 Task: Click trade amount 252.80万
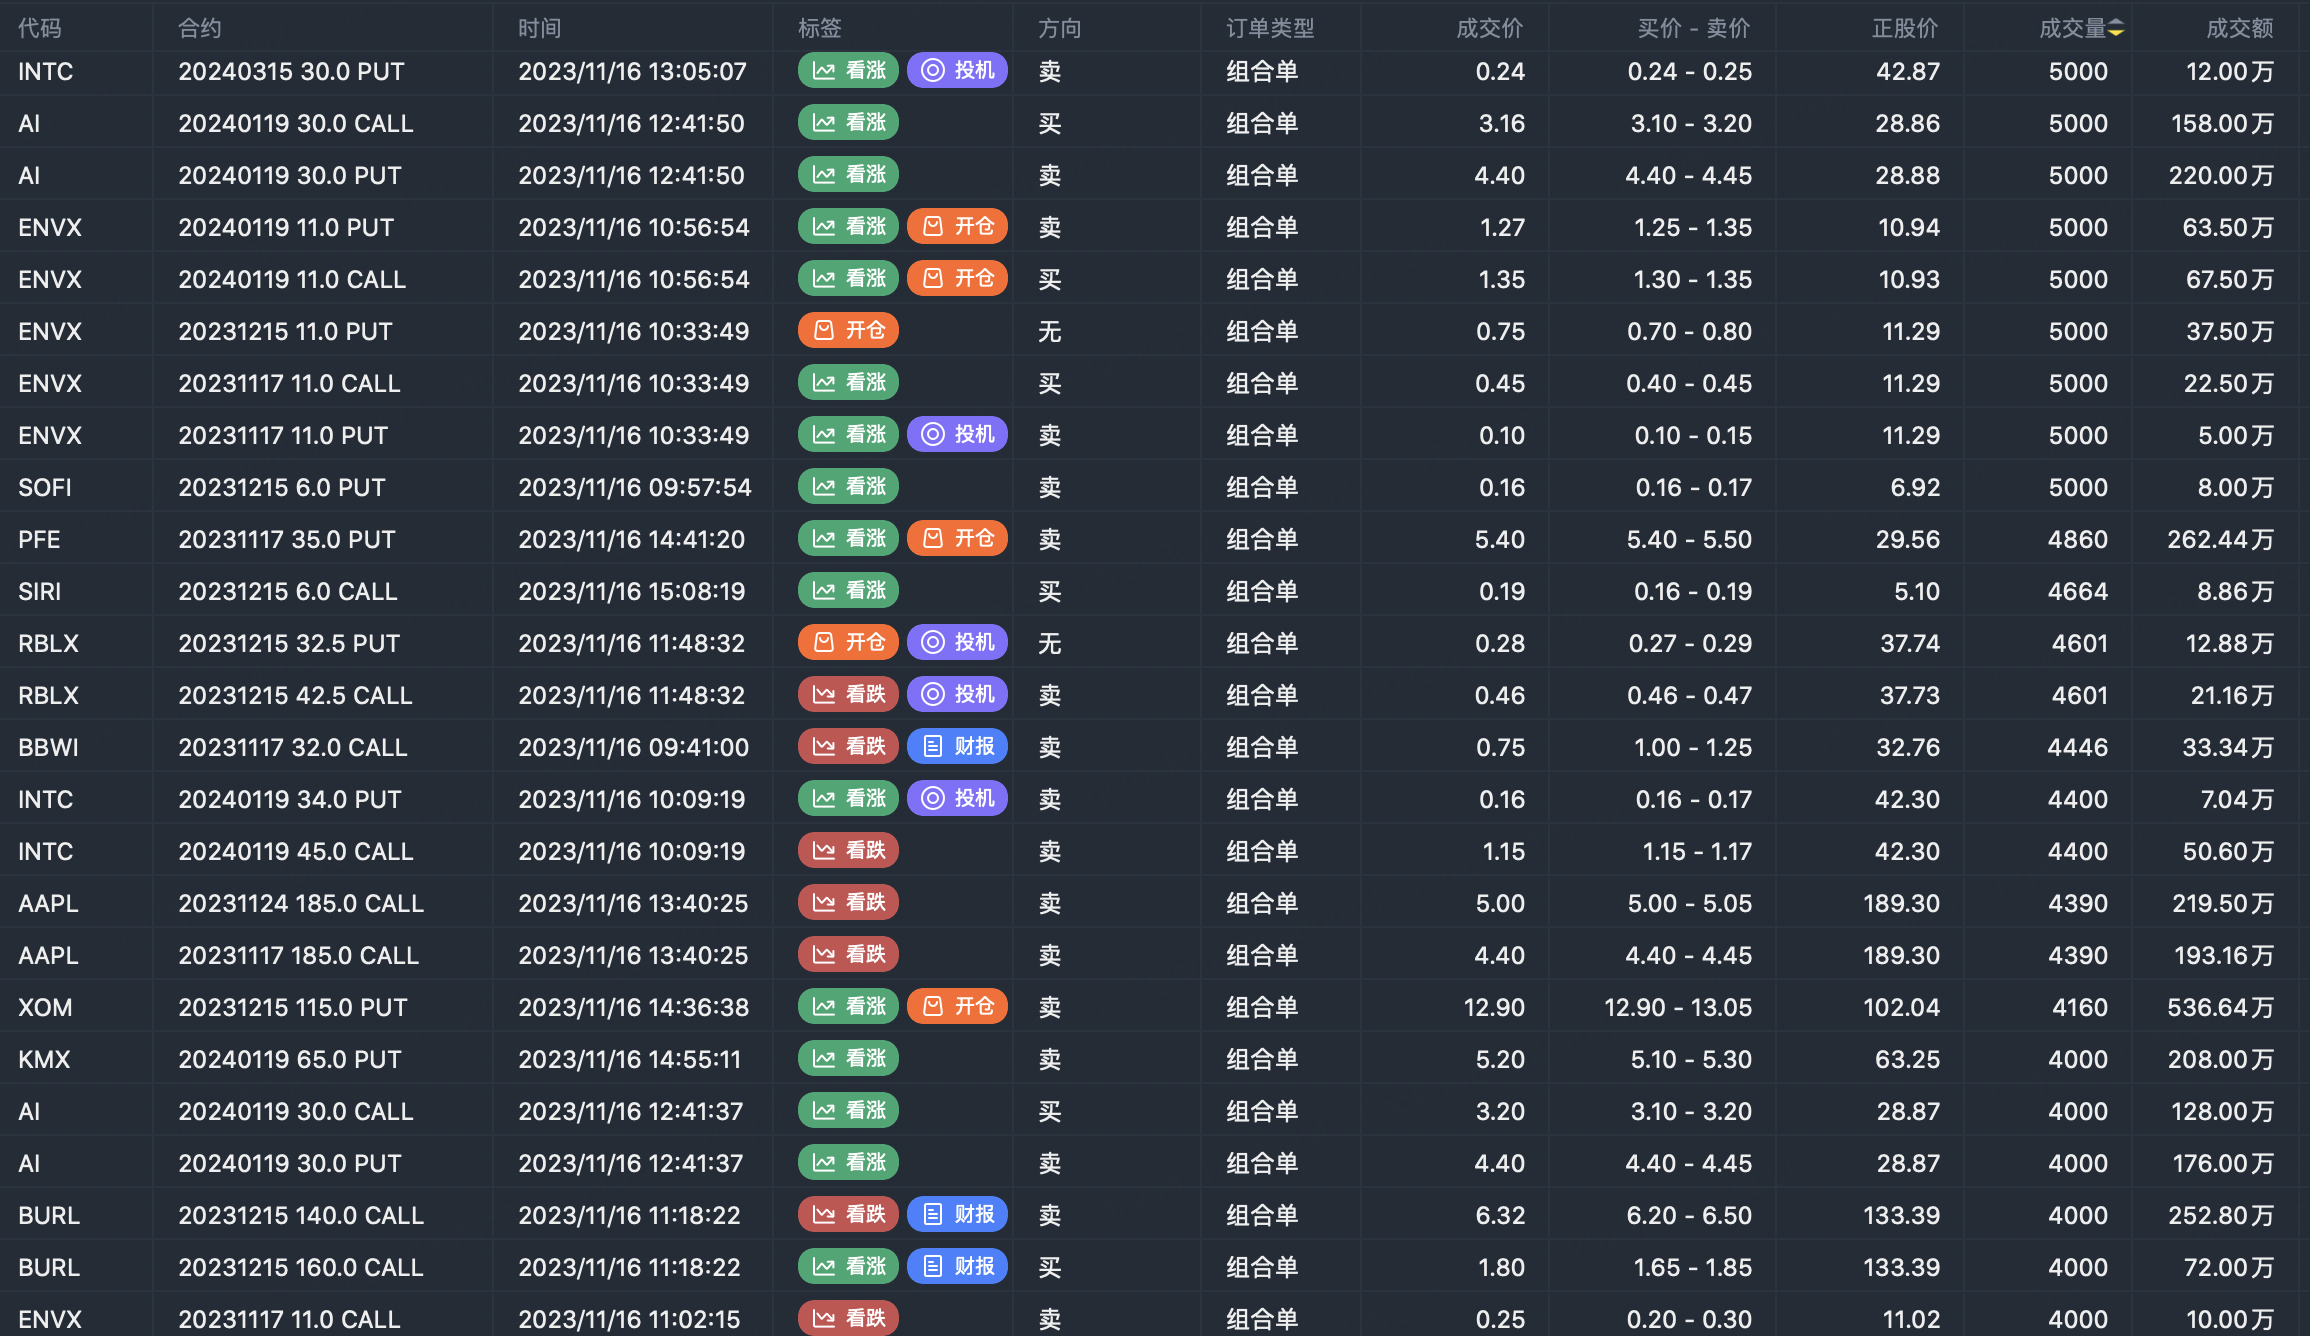[x=2221, y=1215]
